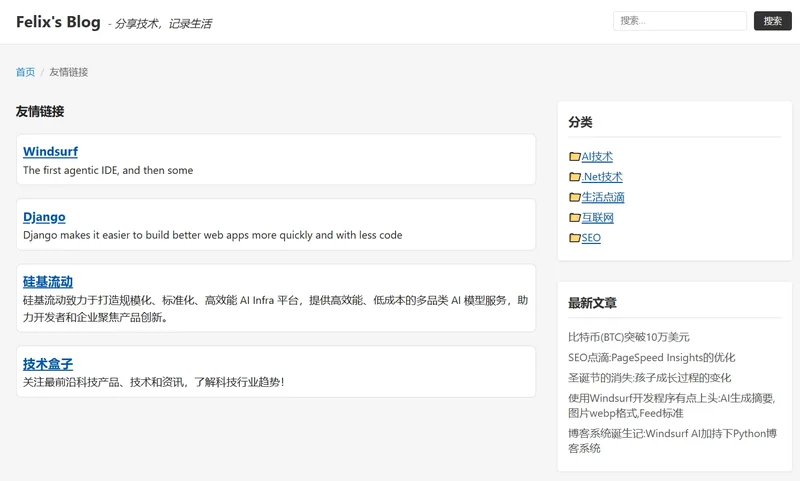Click the folder icon beside AI技术
The width and height of the screenshot is (800, 481).
pyautogui.click(x=574, y=157)
